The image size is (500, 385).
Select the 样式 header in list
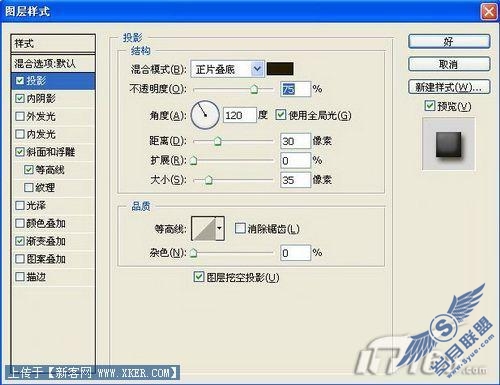(x=53, y=43)
